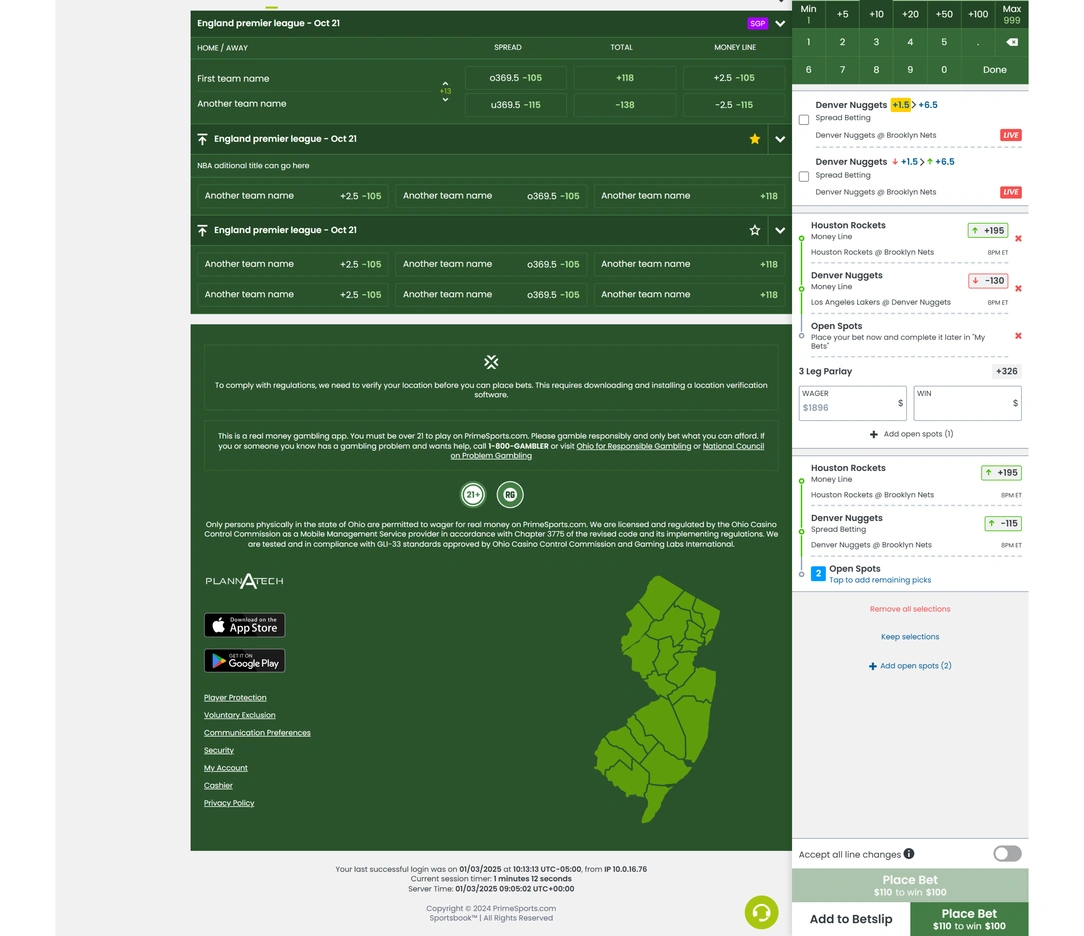Select the o369.5 -105 spread odds

tap(516, 78)
